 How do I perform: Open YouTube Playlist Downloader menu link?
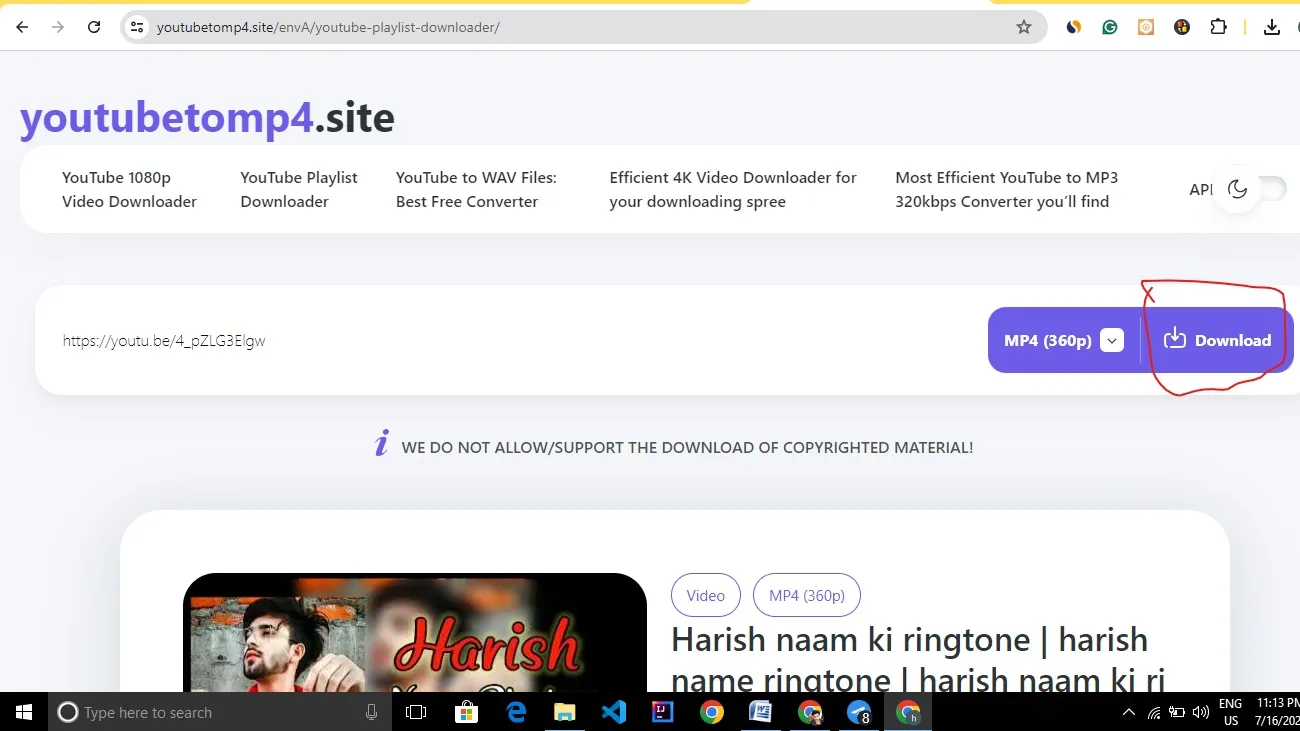click(299, 189)
